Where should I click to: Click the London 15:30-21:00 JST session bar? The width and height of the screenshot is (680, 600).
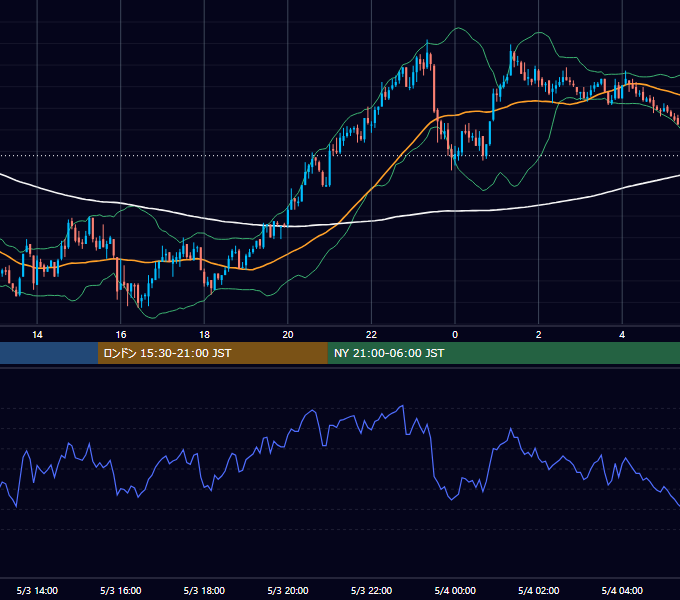tap(212, 353)
